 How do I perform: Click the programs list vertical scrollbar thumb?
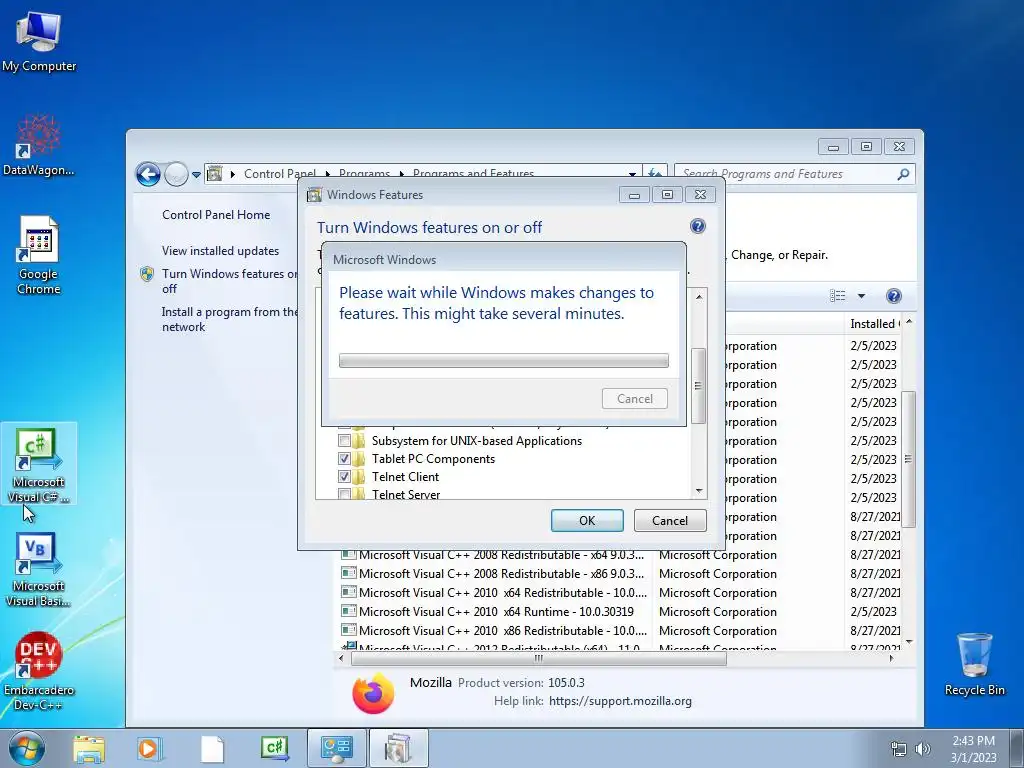(x=908, y=458)
